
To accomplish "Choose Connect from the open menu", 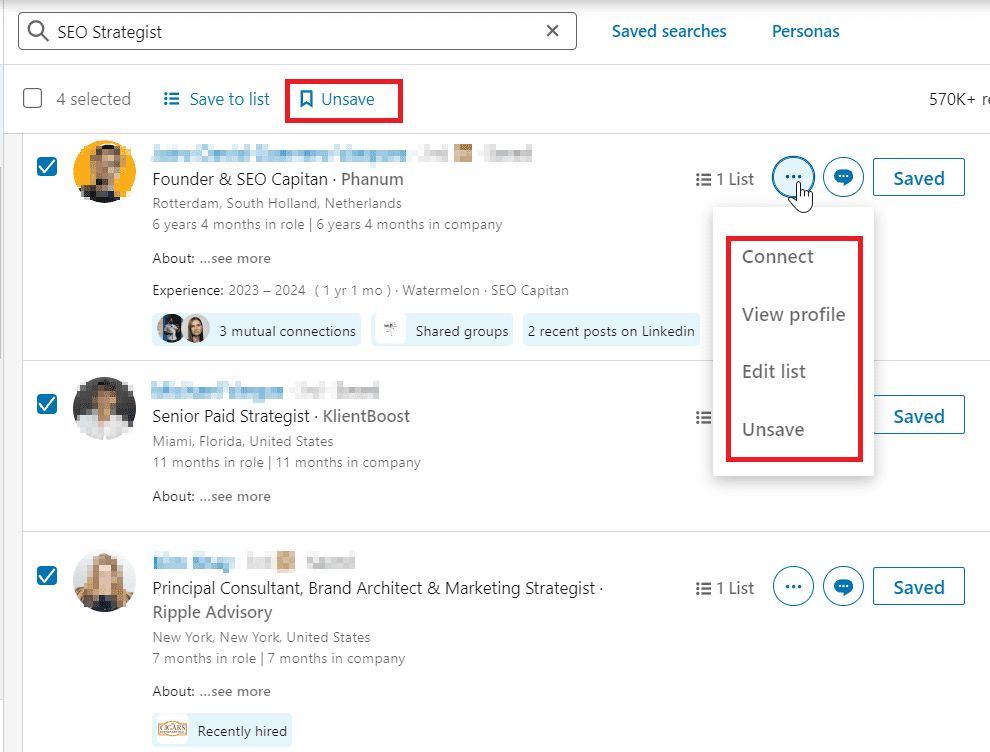I will point(777,257).
